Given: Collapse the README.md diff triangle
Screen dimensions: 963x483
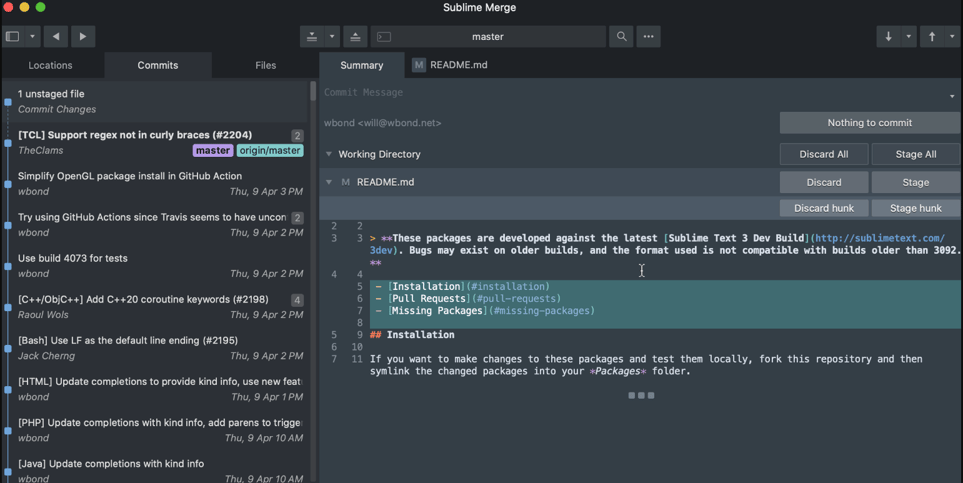Looking at the screenshot, I should click(329, 183).
